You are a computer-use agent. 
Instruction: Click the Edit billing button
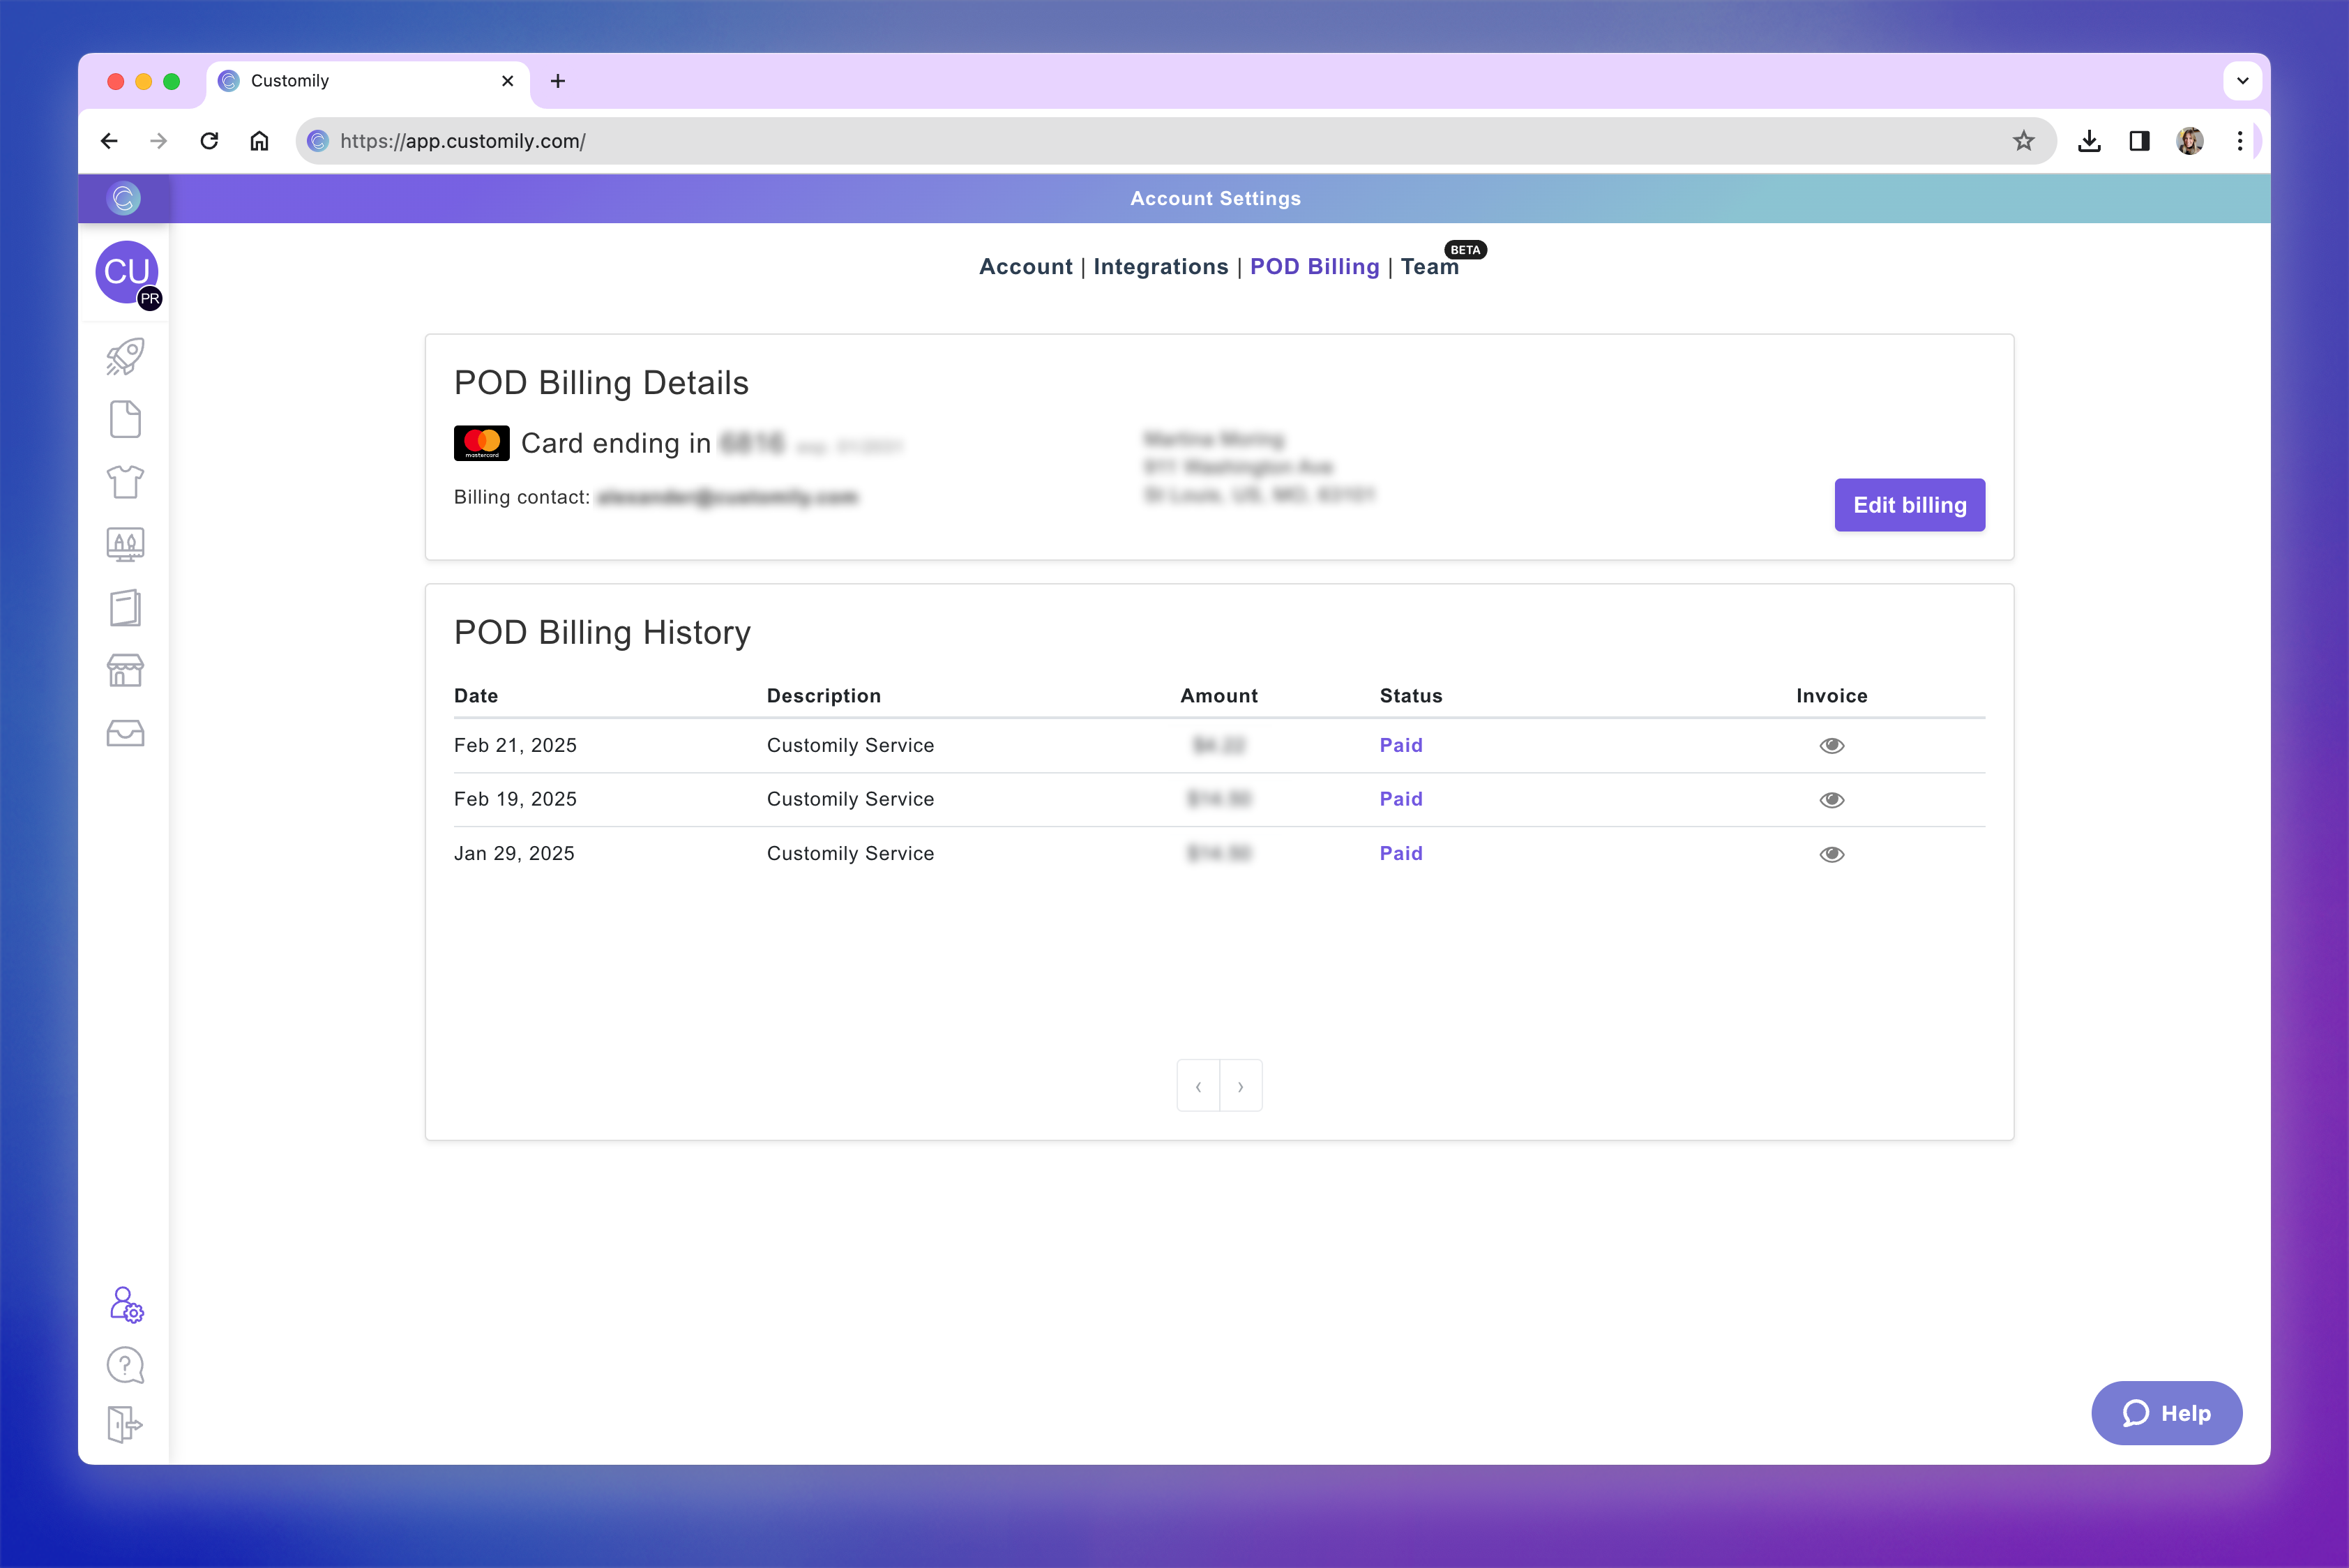1909,505
